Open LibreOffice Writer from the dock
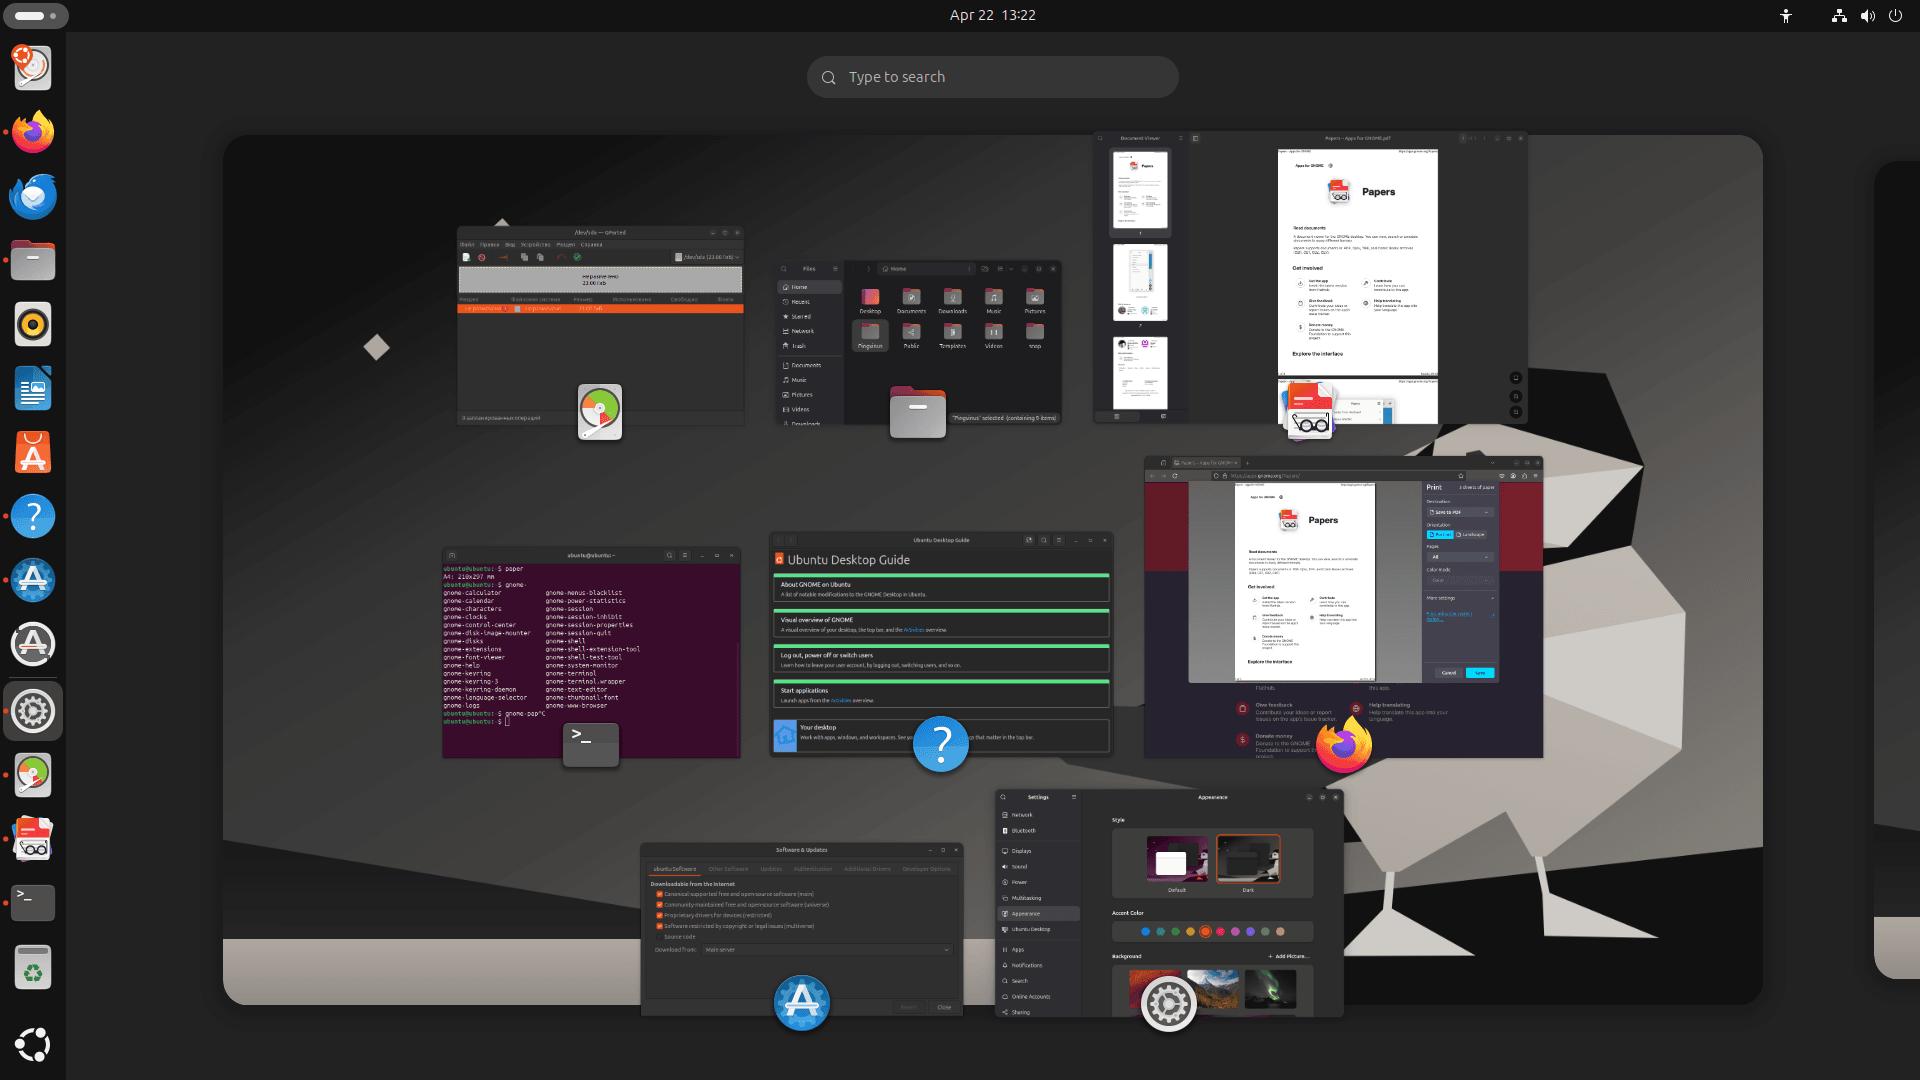1920x1080 pixels. click(x=33, y=388)
